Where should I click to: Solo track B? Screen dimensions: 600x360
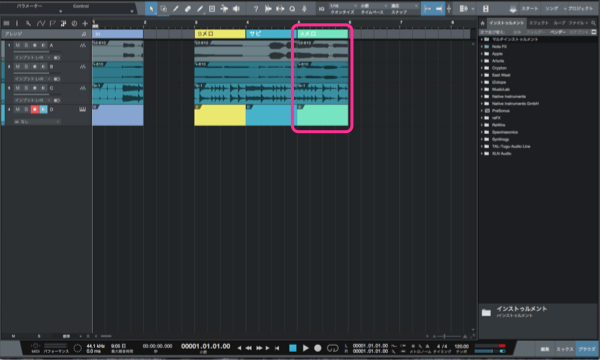(x=26, y=67)
